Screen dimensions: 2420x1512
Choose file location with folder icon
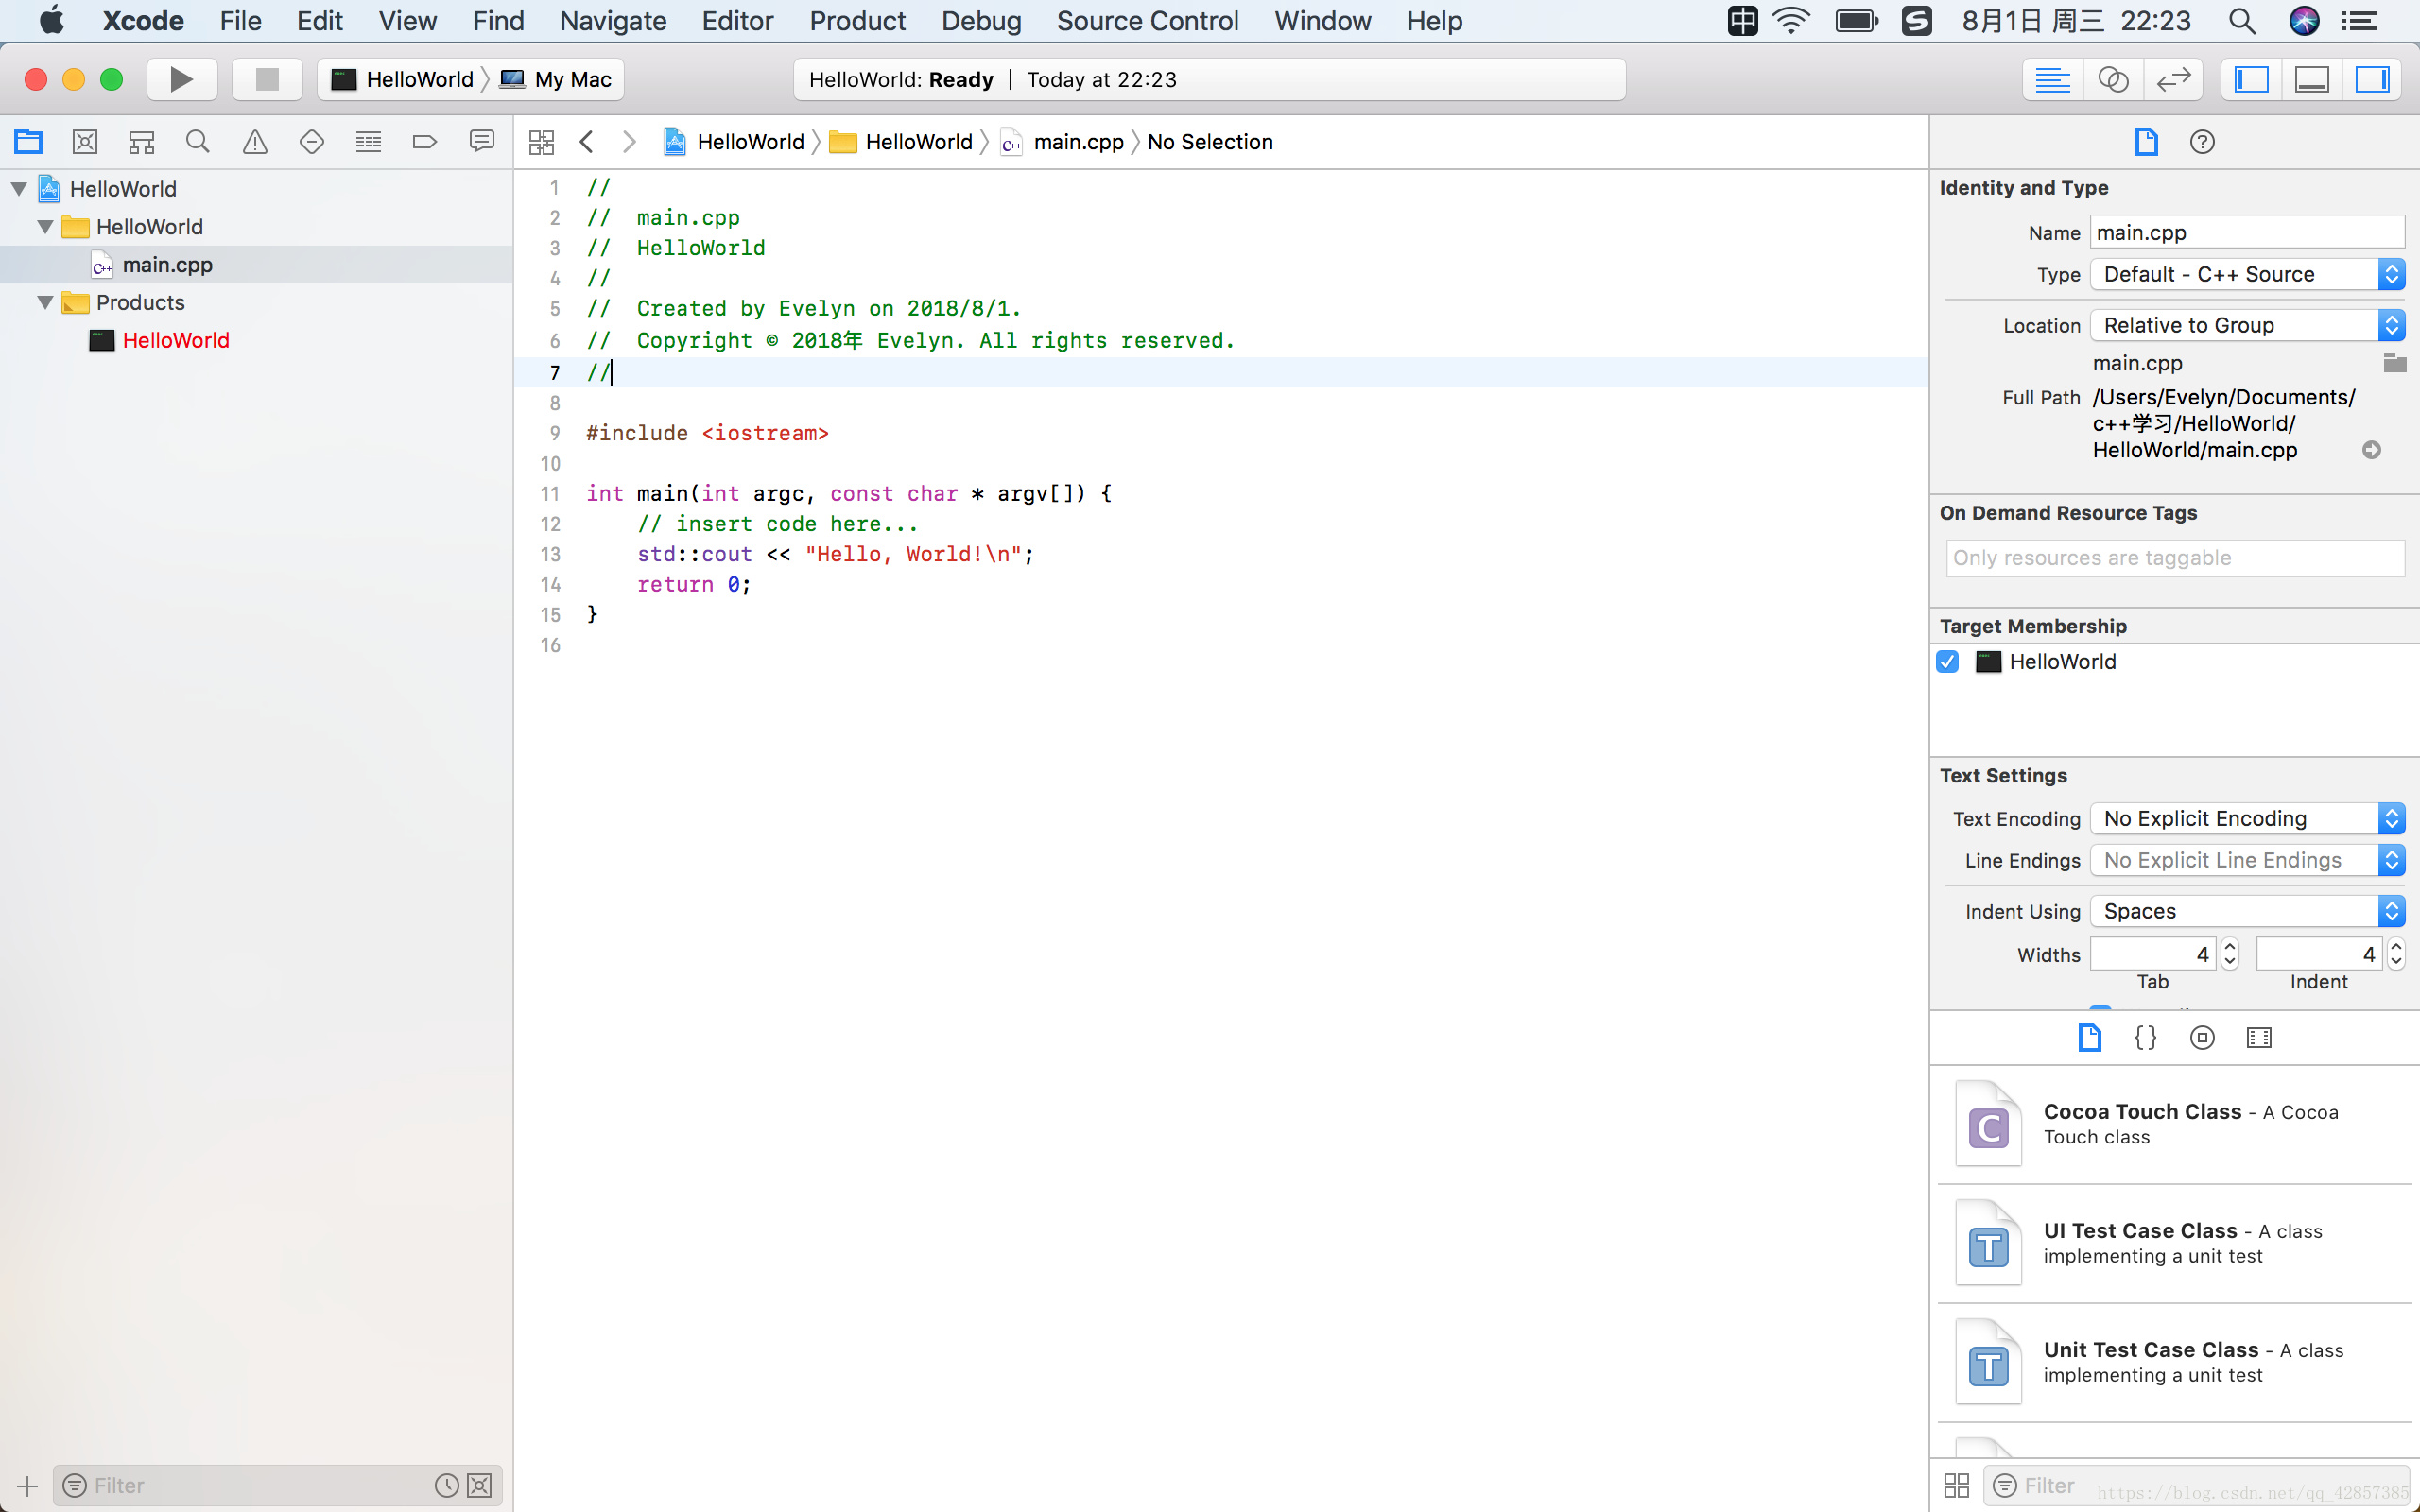pyautogui.click(x=2394, y=363)
